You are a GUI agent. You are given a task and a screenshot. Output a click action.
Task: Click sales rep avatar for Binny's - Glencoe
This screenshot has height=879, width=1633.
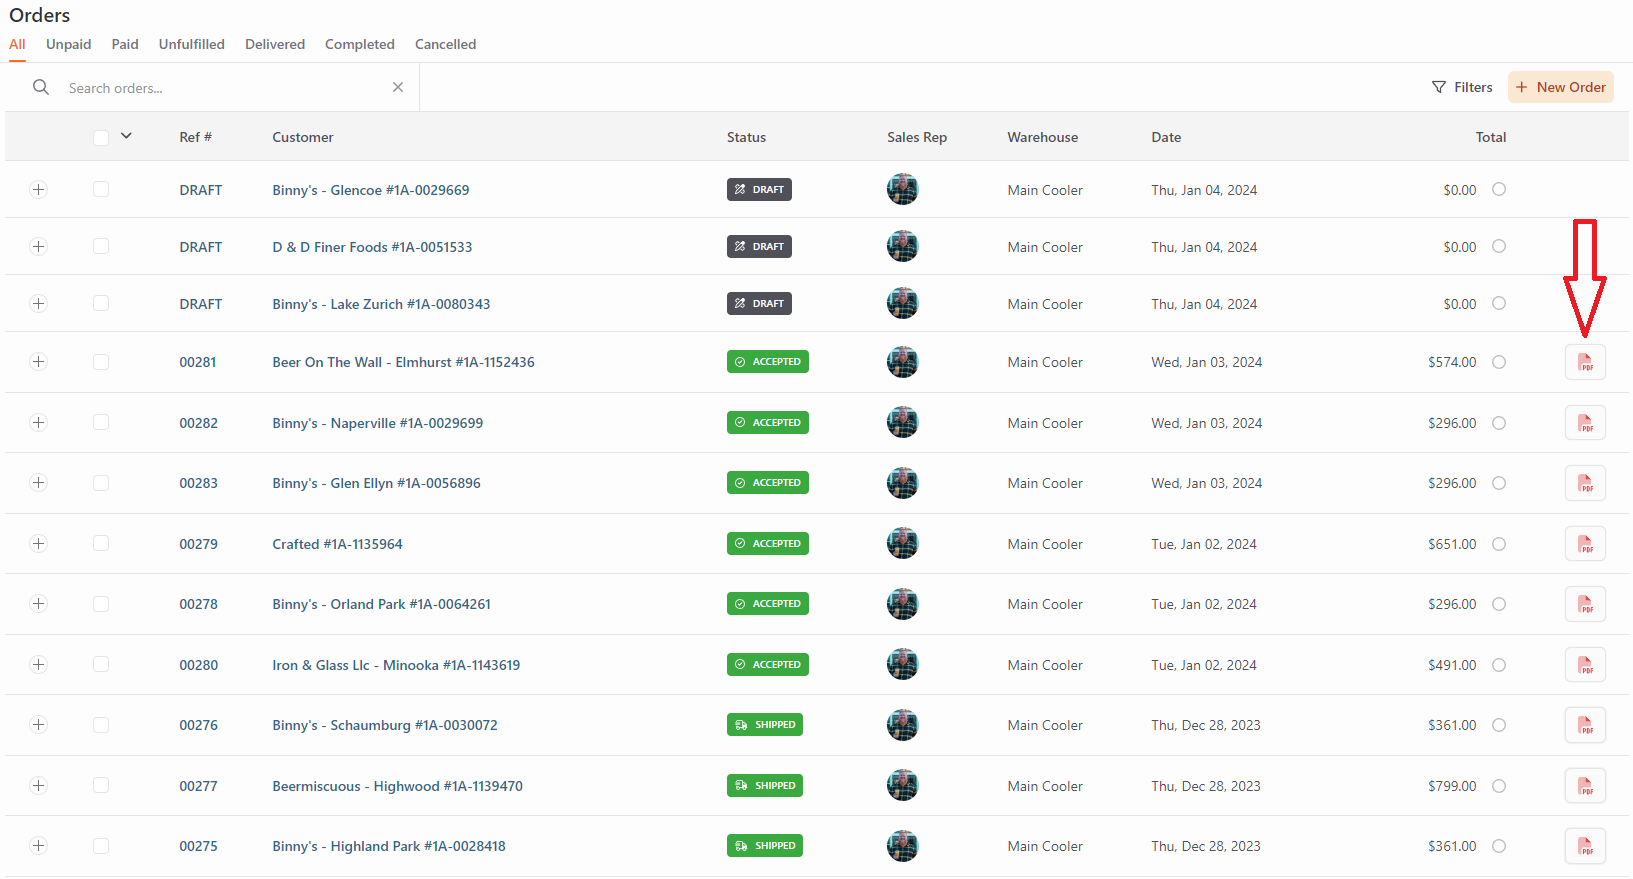pyautogui.click(x=902, y=189)
